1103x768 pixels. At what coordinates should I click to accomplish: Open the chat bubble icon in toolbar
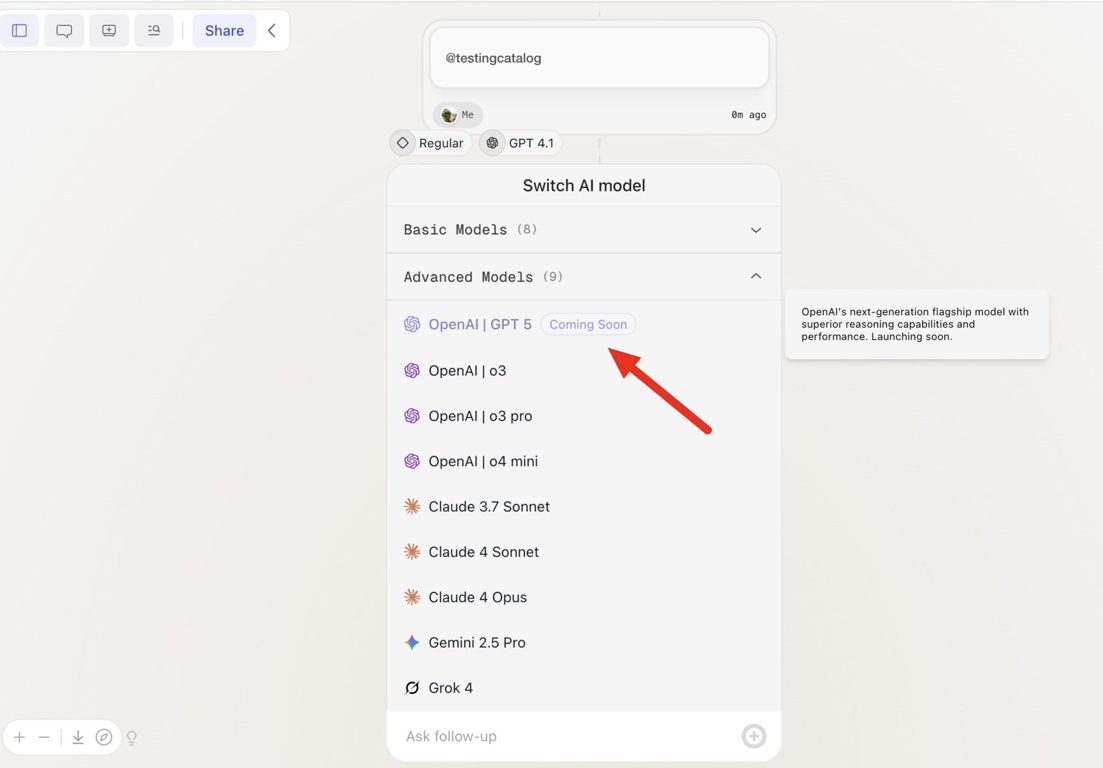tap(64, 30)
